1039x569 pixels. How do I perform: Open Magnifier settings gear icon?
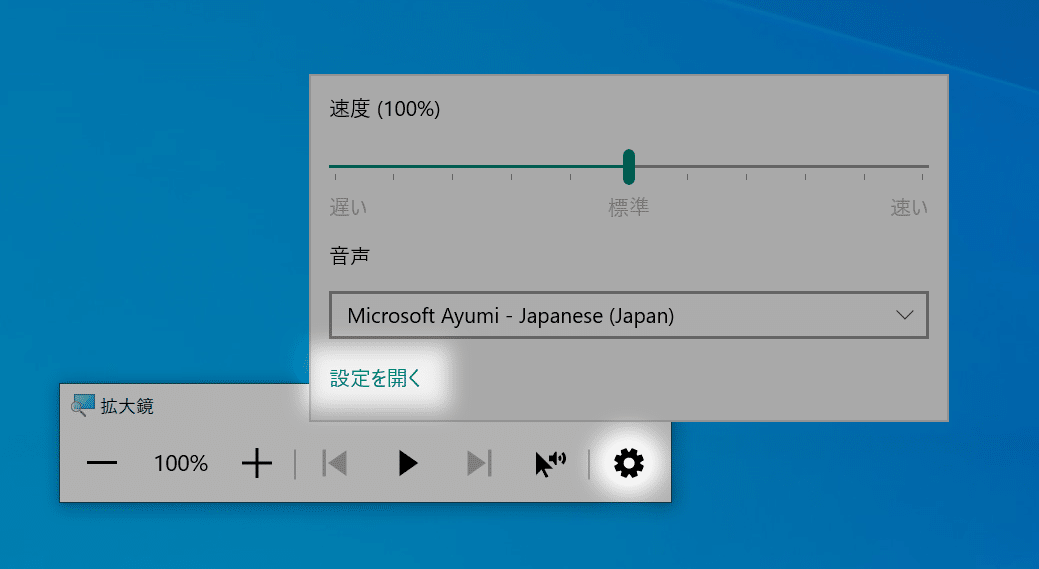pyautogui.click(x=629, y=463)
